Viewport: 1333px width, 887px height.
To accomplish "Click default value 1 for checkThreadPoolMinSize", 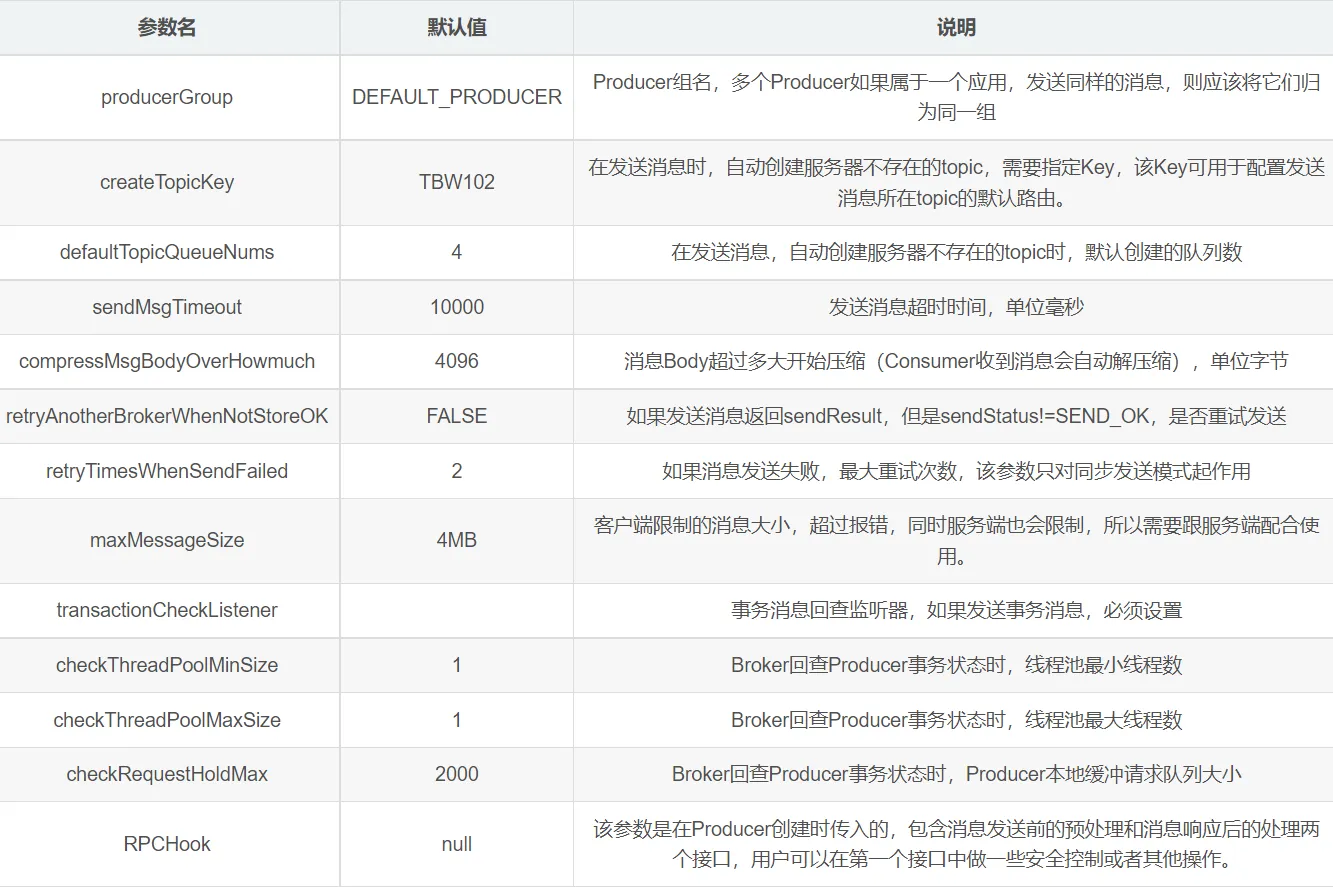I will [x=457, y=665].
